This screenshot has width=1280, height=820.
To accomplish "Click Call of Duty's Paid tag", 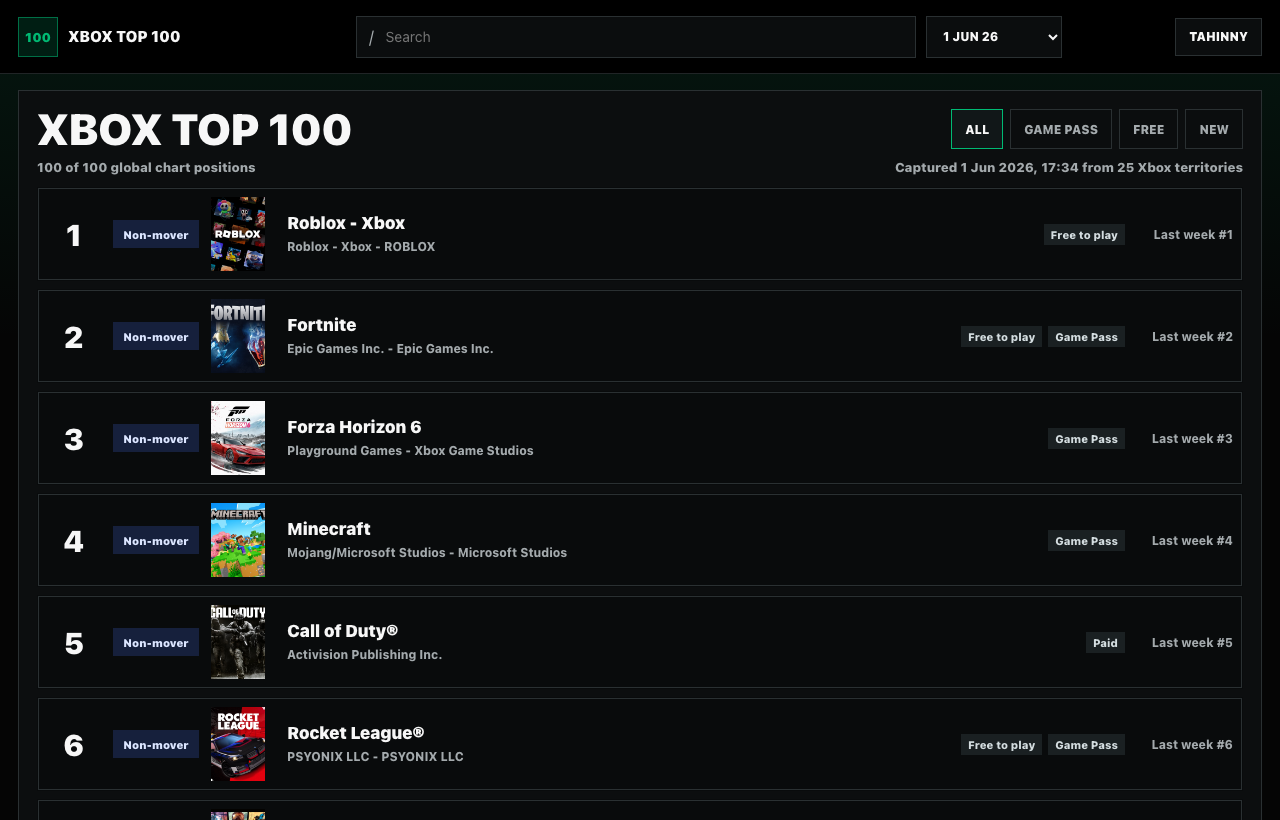I will click(1105, 643).
